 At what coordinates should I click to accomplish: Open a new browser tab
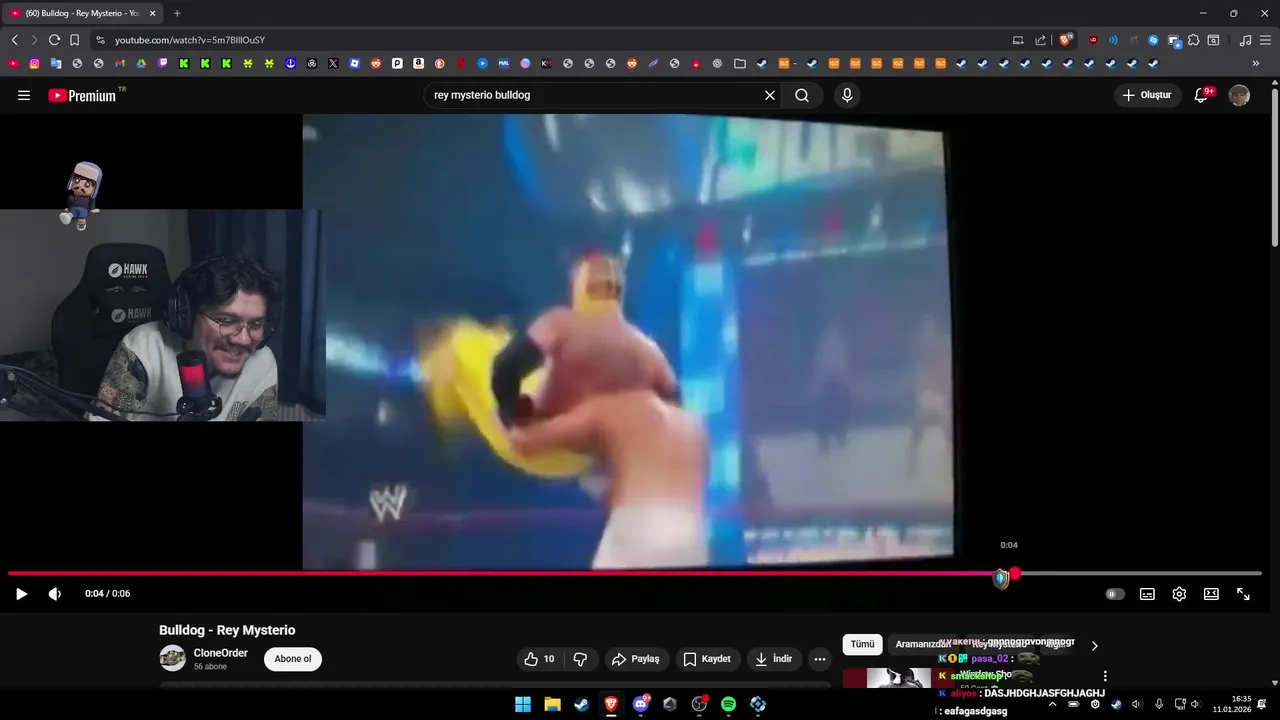click(x=177, y=13)
